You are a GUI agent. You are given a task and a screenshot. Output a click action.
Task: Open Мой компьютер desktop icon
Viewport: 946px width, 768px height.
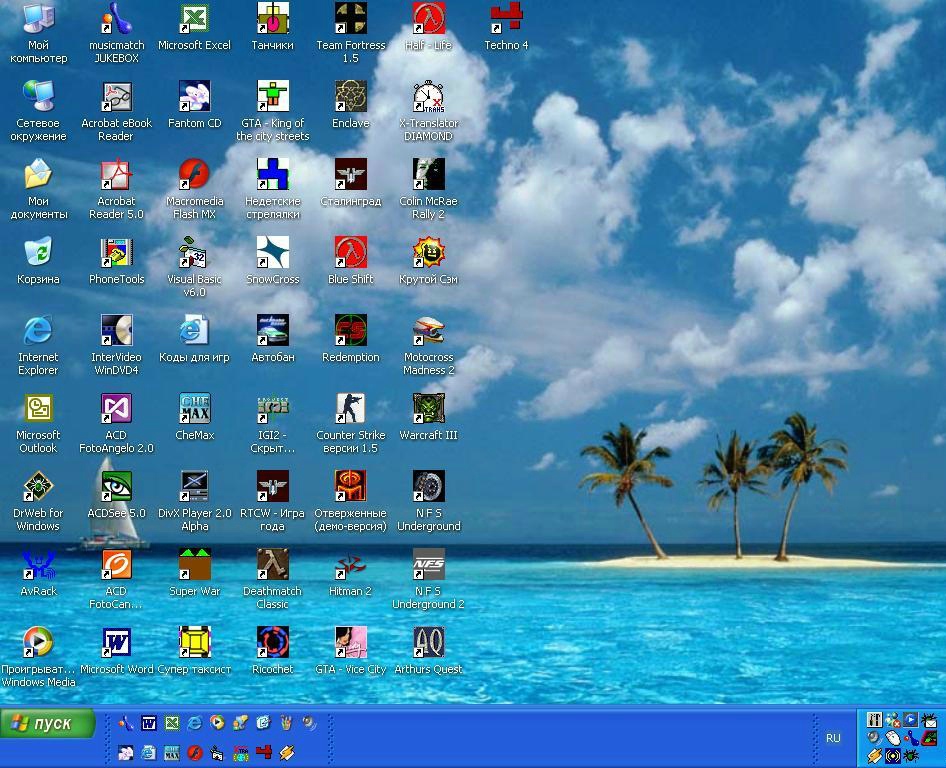tap(38, 19)
